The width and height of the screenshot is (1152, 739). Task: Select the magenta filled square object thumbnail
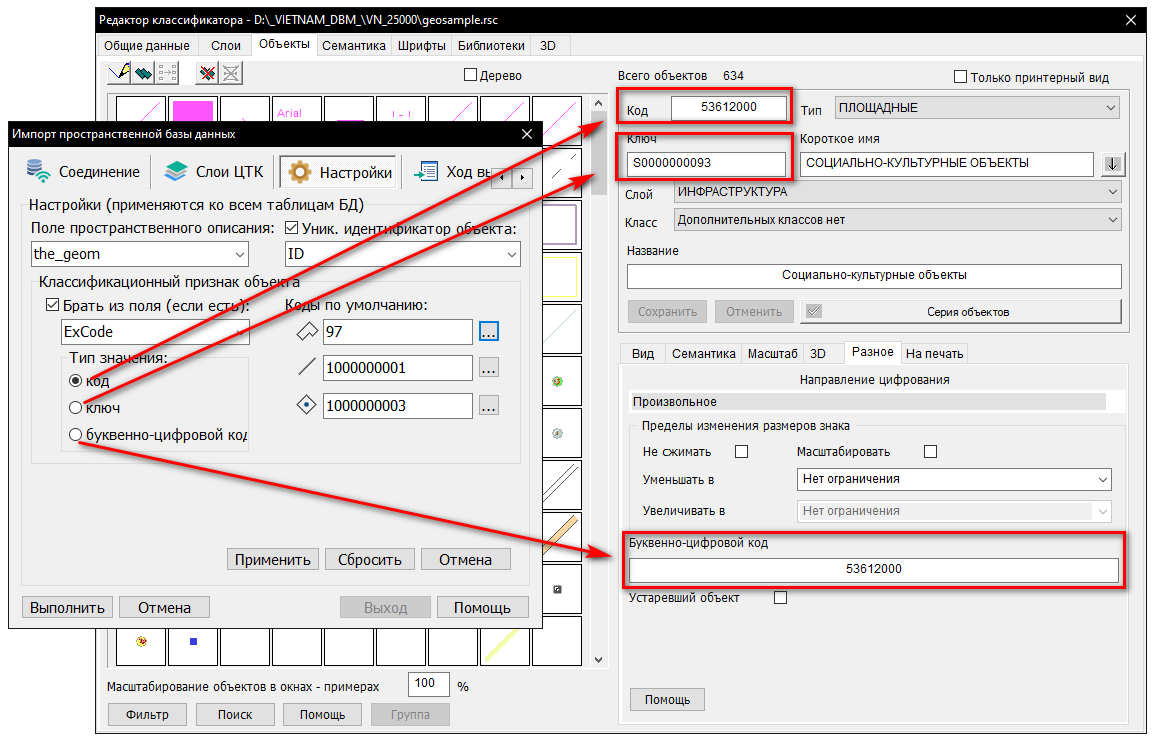coord(193,112)
